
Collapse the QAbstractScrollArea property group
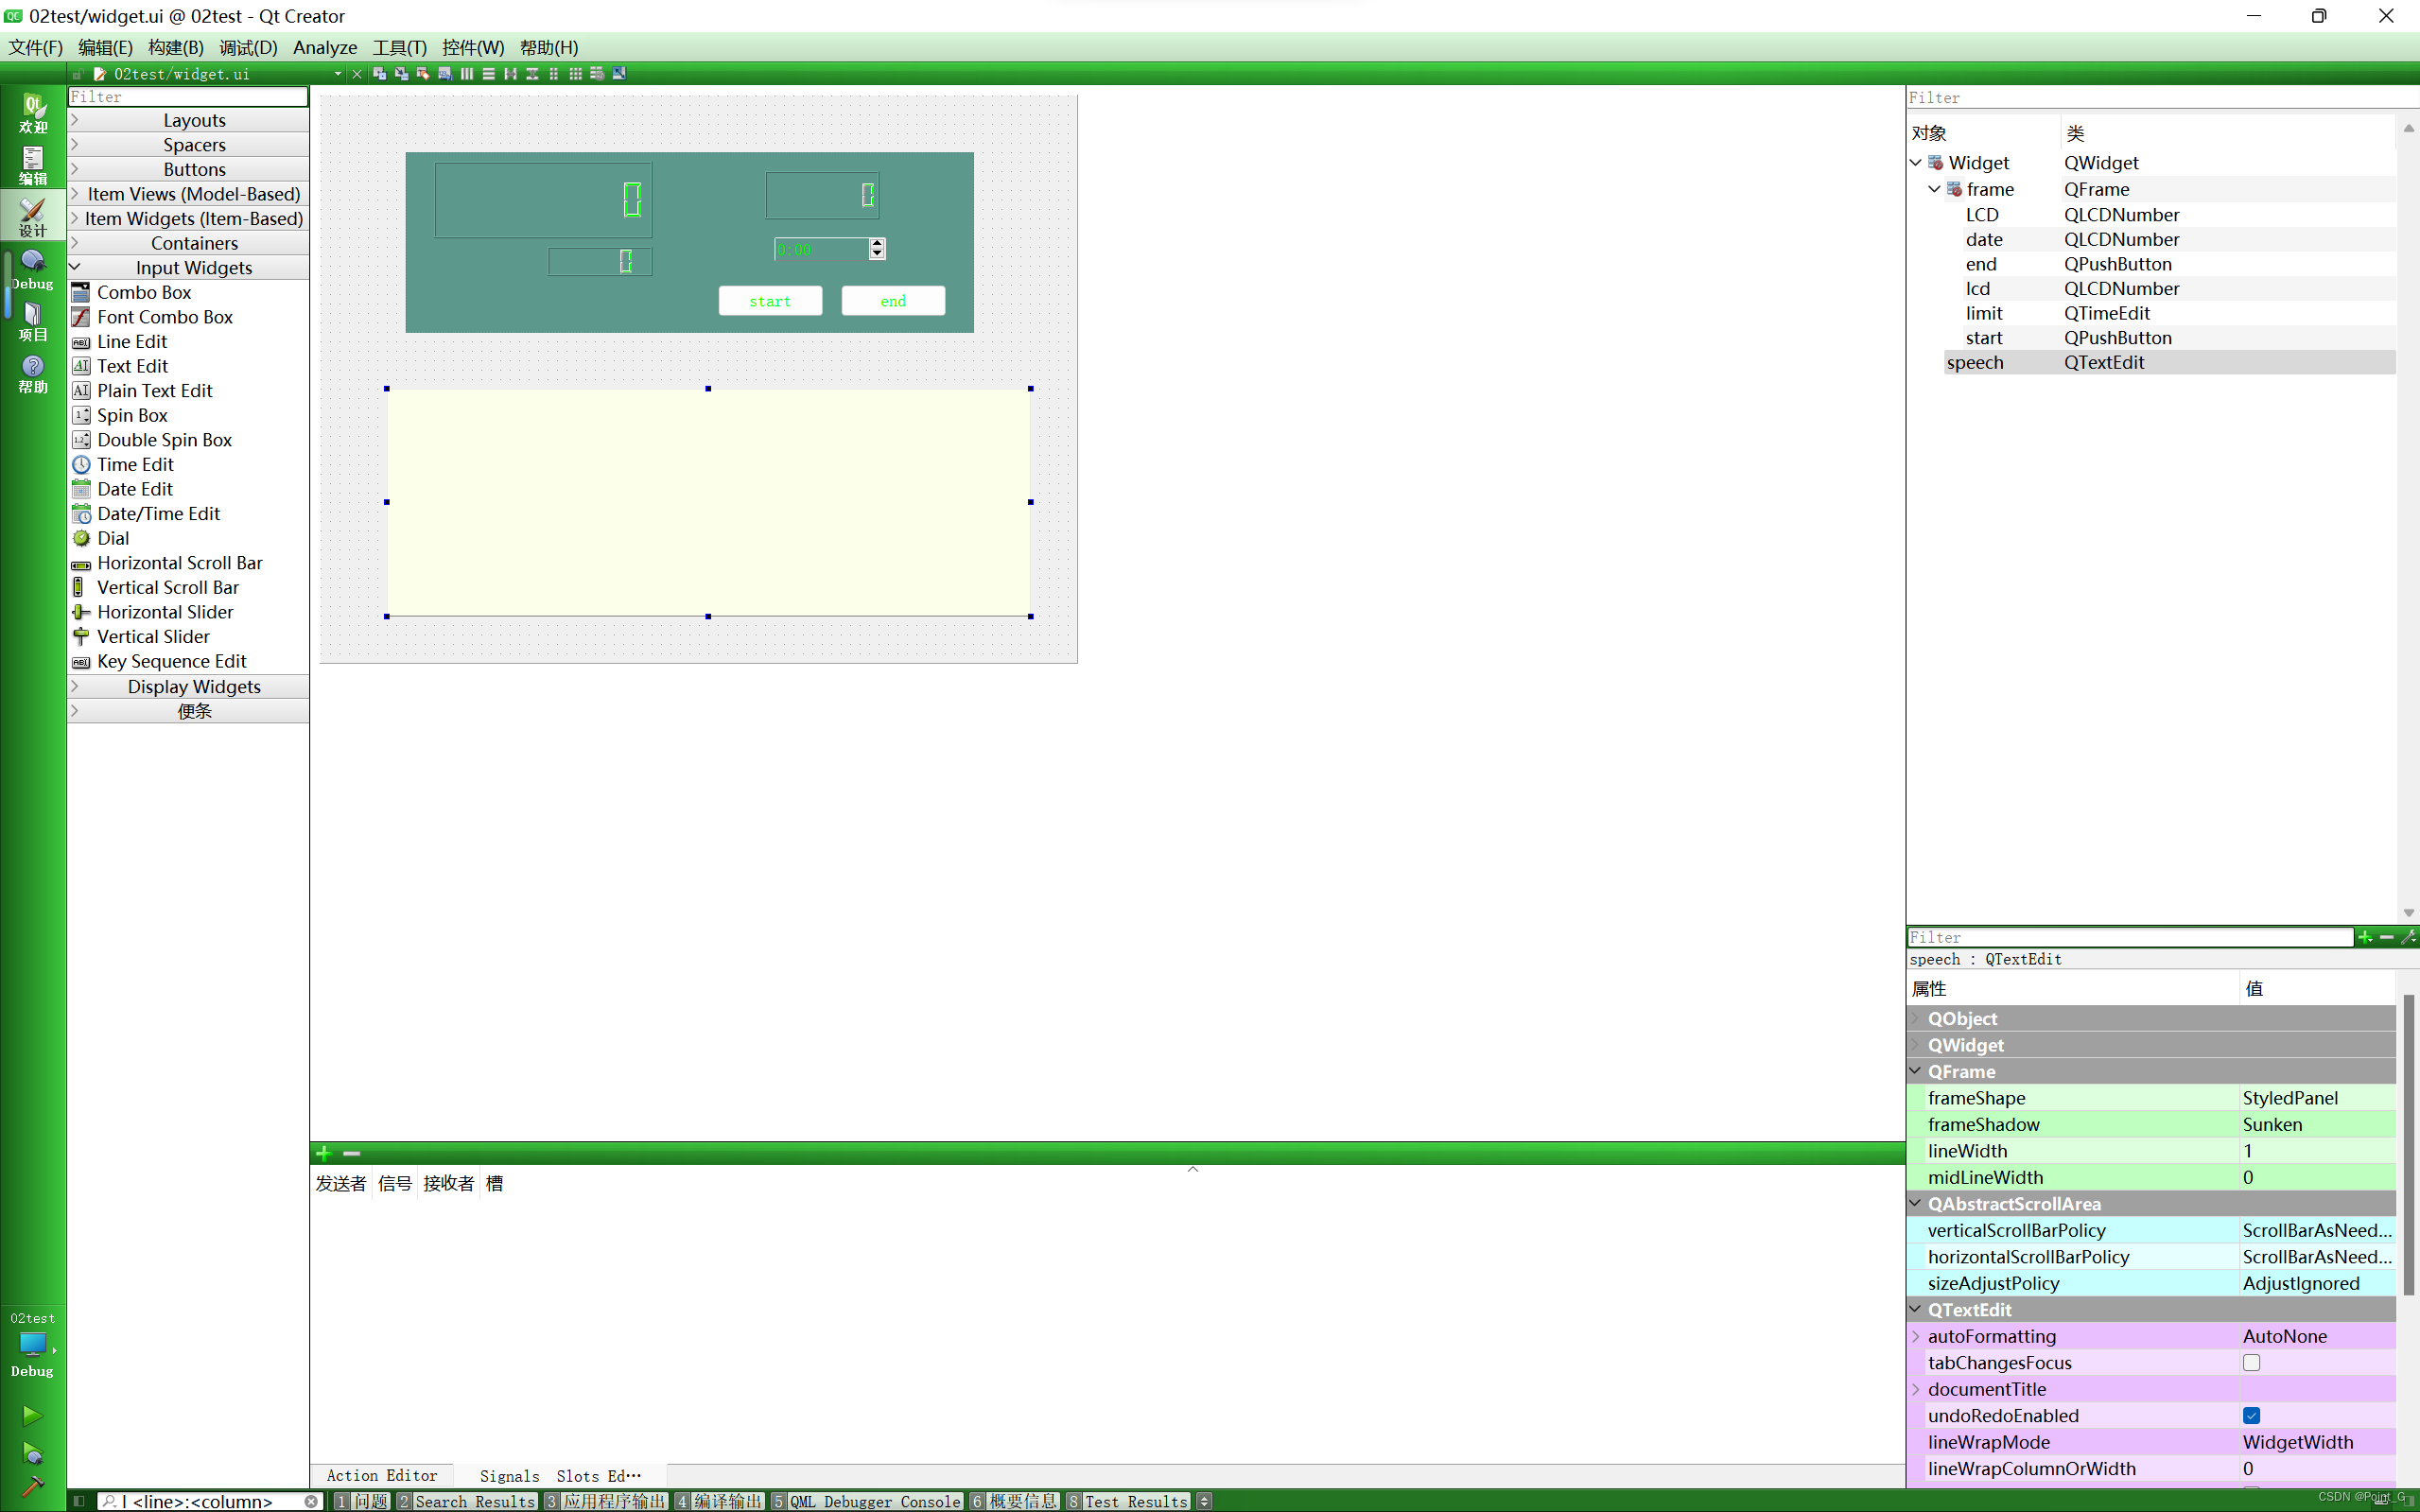[1916, 1203]
